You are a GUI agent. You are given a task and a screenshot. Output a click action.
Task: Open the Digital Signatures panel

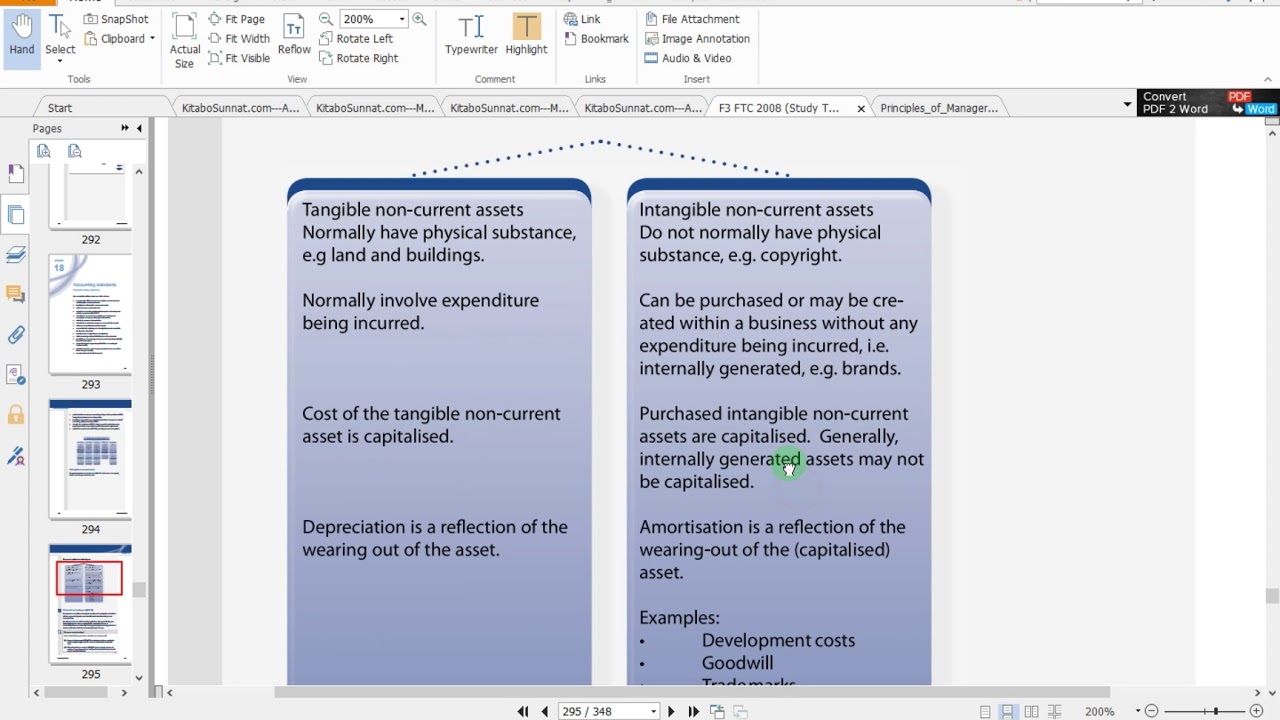16,456
